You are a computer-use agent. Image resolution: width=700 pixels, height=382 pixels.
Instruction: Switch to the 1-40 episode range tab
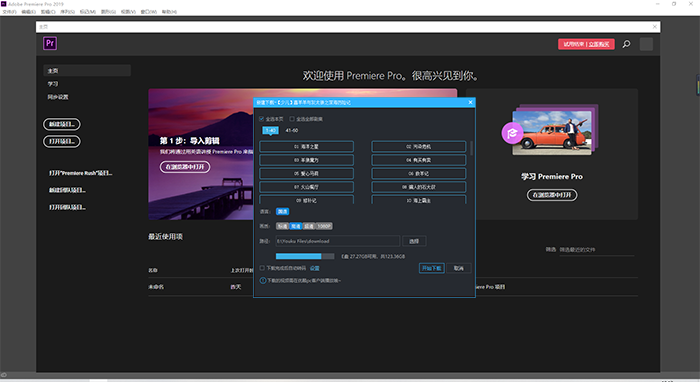pyautogui.click(x=270, y=130)
